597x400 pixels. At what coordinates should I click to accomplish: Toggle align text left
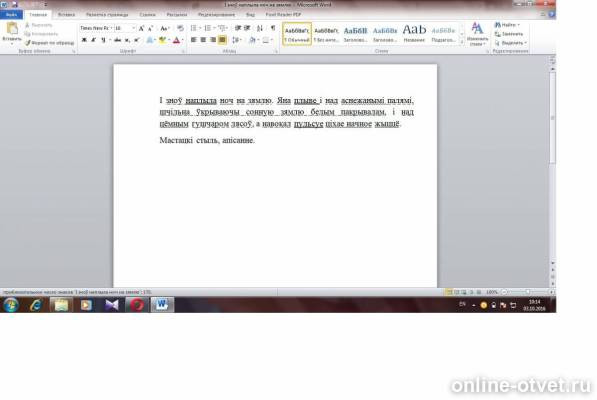coord(193,40)
